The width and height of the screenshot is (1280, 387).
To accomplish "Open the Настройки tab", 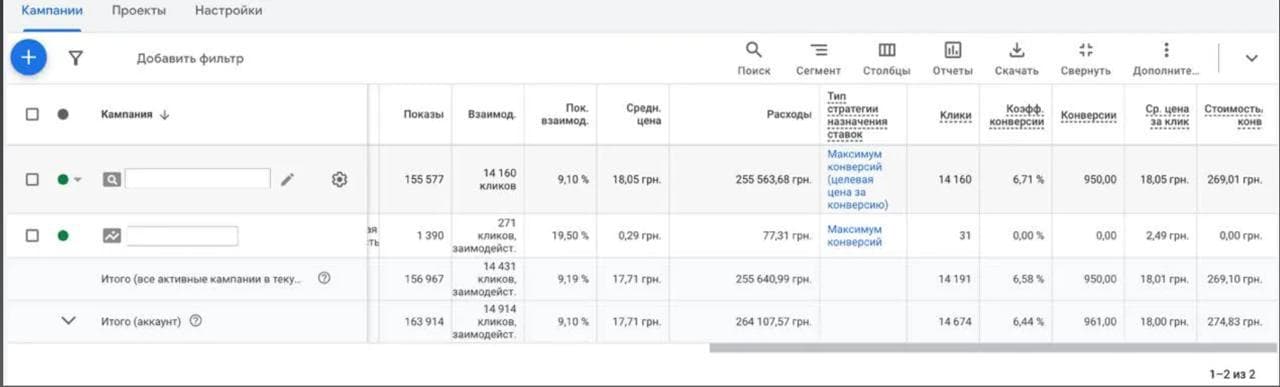I will (x=228, y=11).
